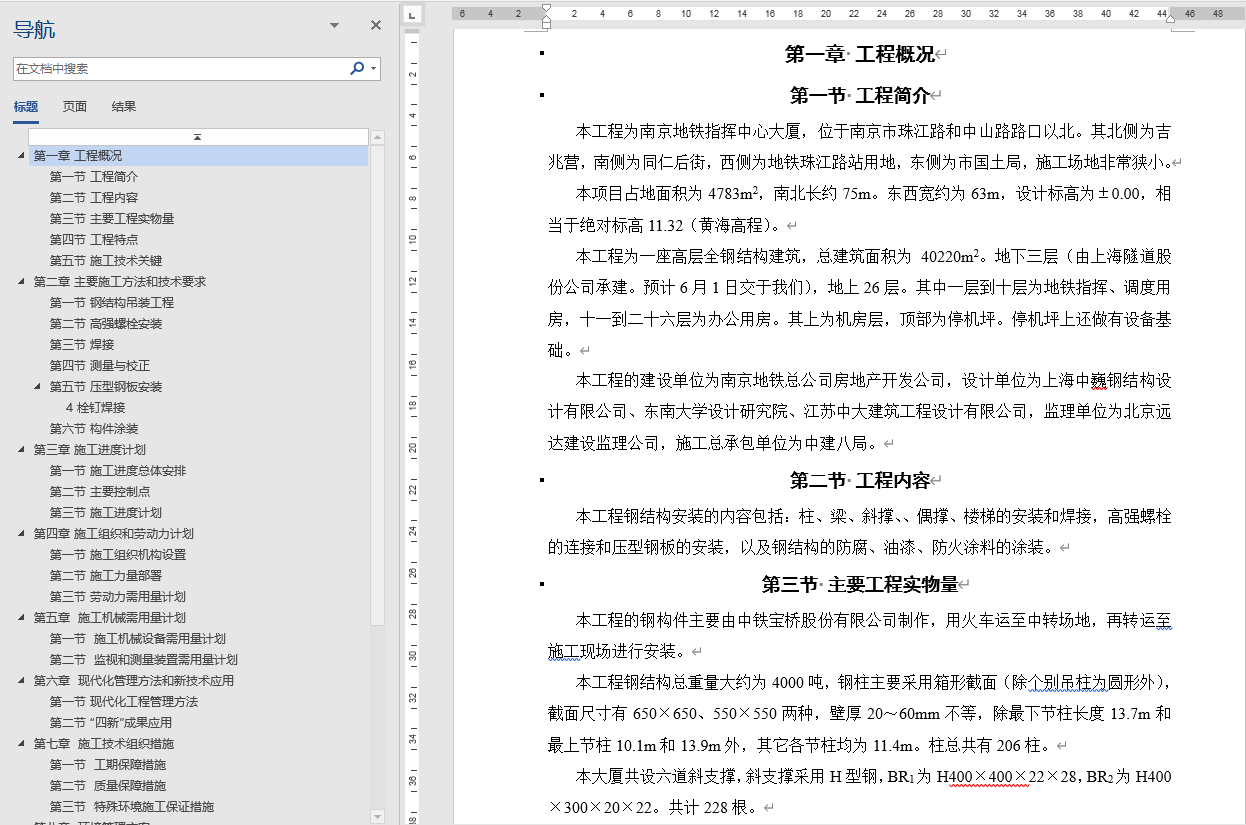Viewport: 1246px width, 825px height.
Task: Click the black heading bullet beside 第一章 工程概况
Action: 540,55
